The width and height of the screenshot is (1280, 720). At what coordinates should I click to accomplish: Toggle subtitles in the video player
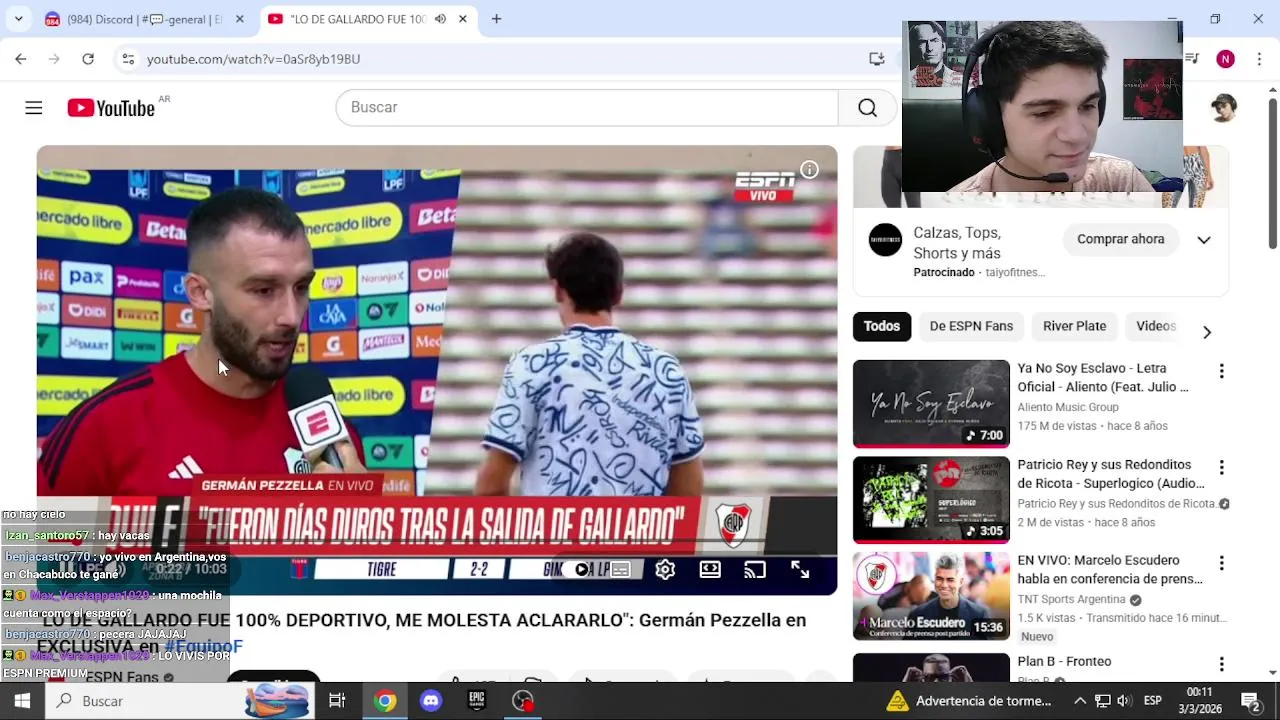620,570
